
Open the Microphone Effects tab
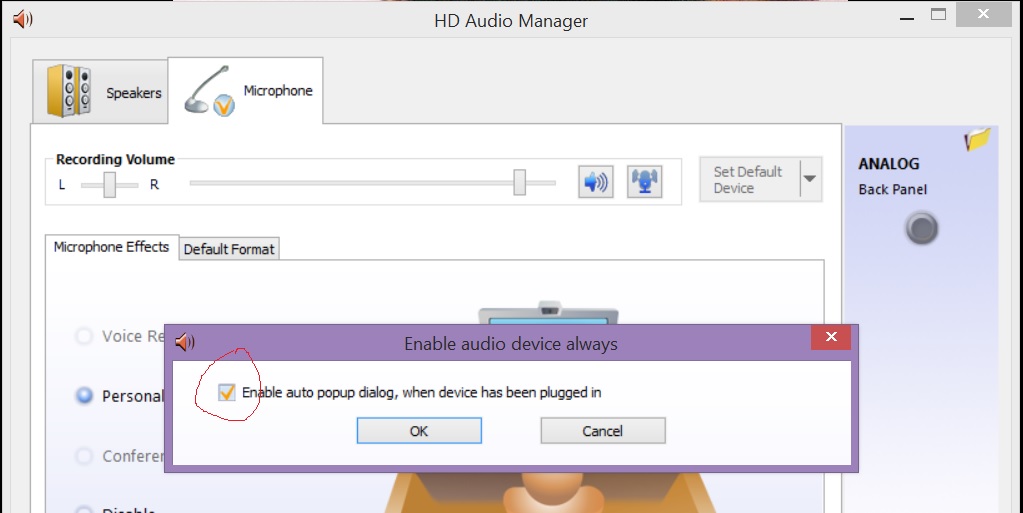(112, 247)
